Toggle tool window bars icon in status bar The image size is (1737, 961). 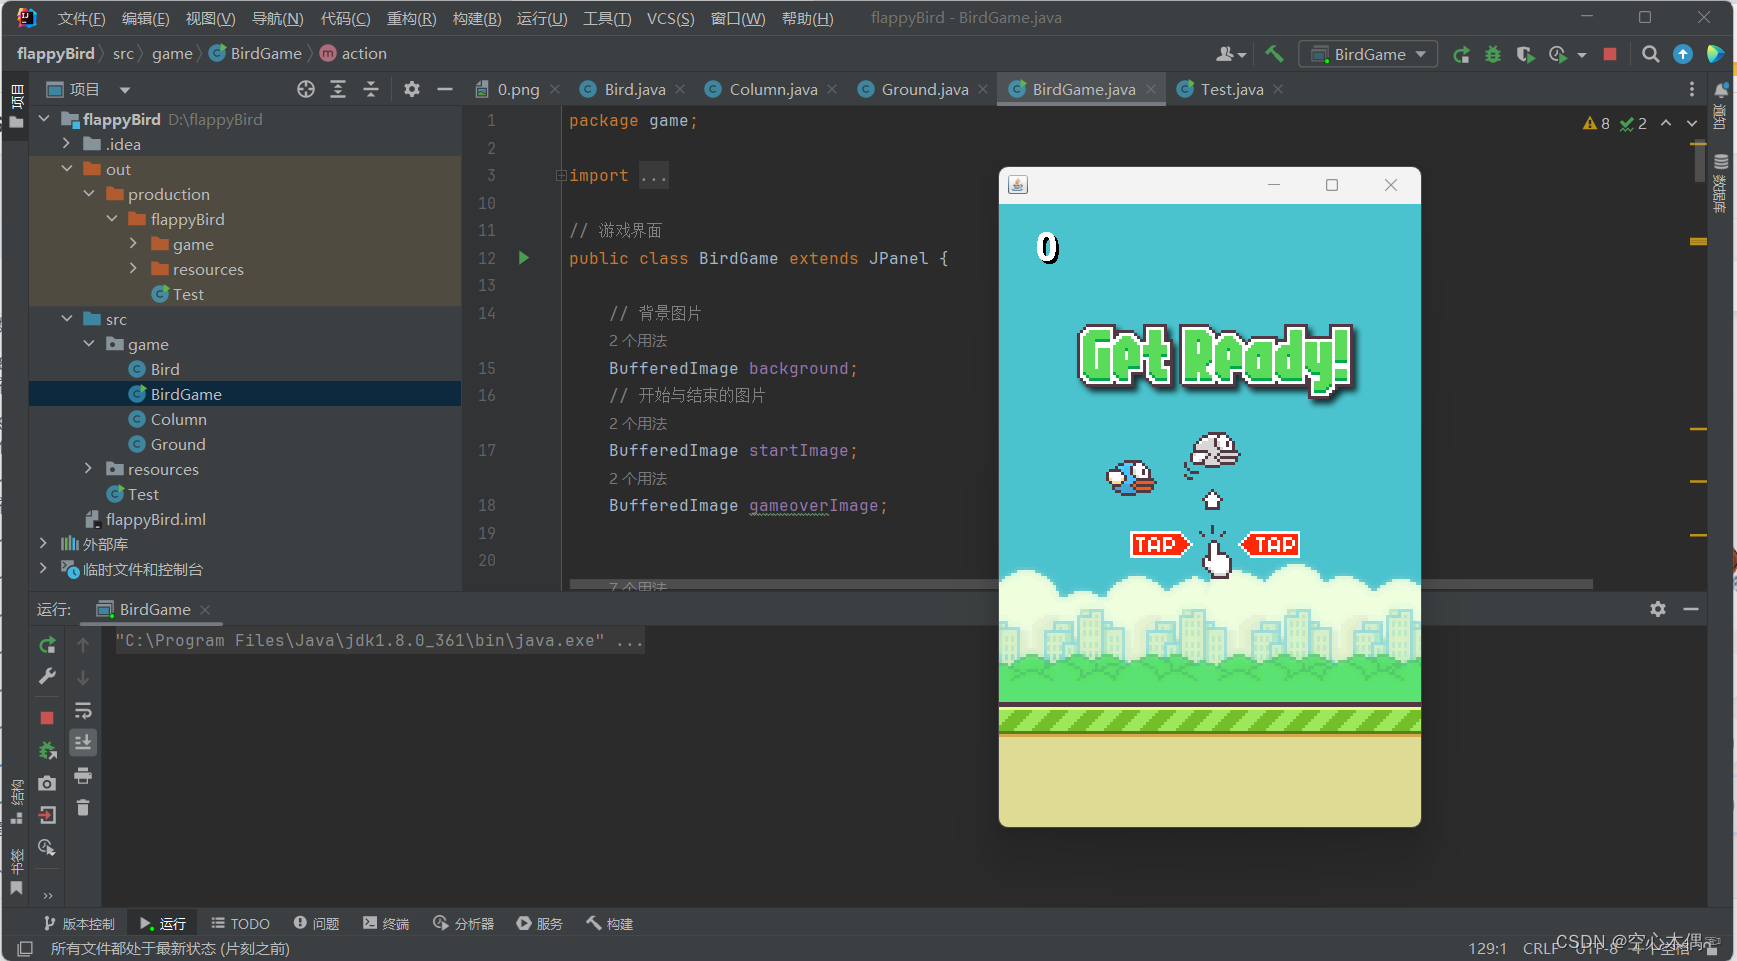tap(25, 948)
